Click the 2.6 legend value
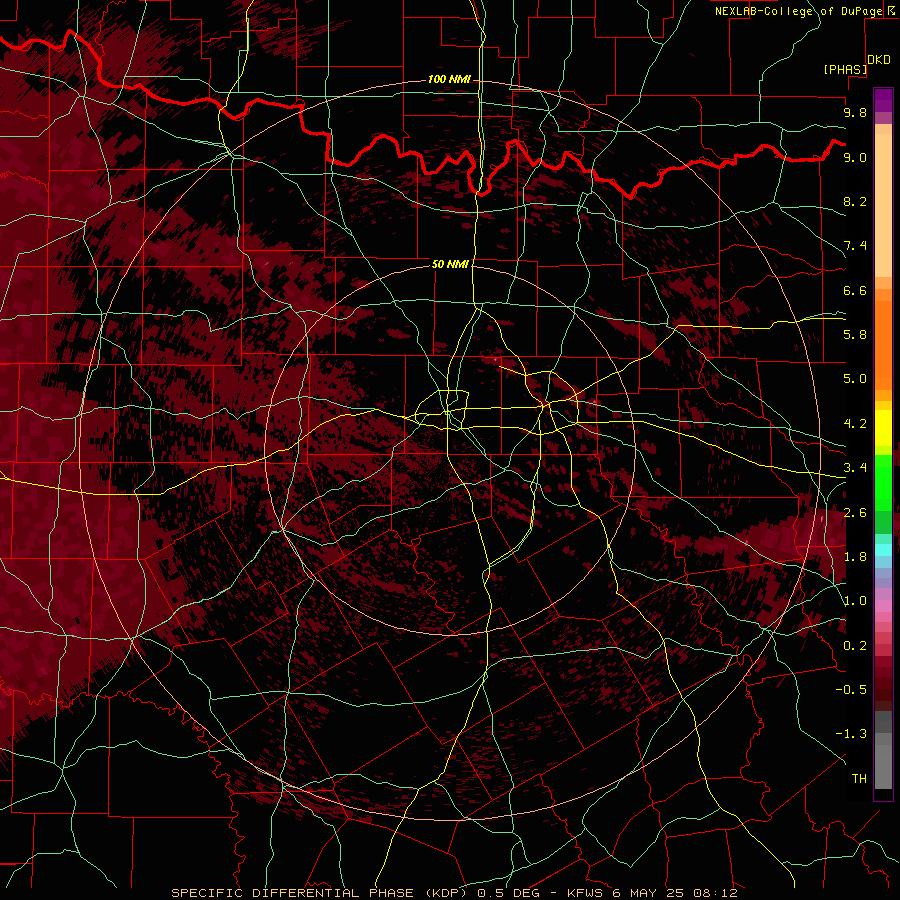This screenshot has height=900, width=900. pos(855,513)
